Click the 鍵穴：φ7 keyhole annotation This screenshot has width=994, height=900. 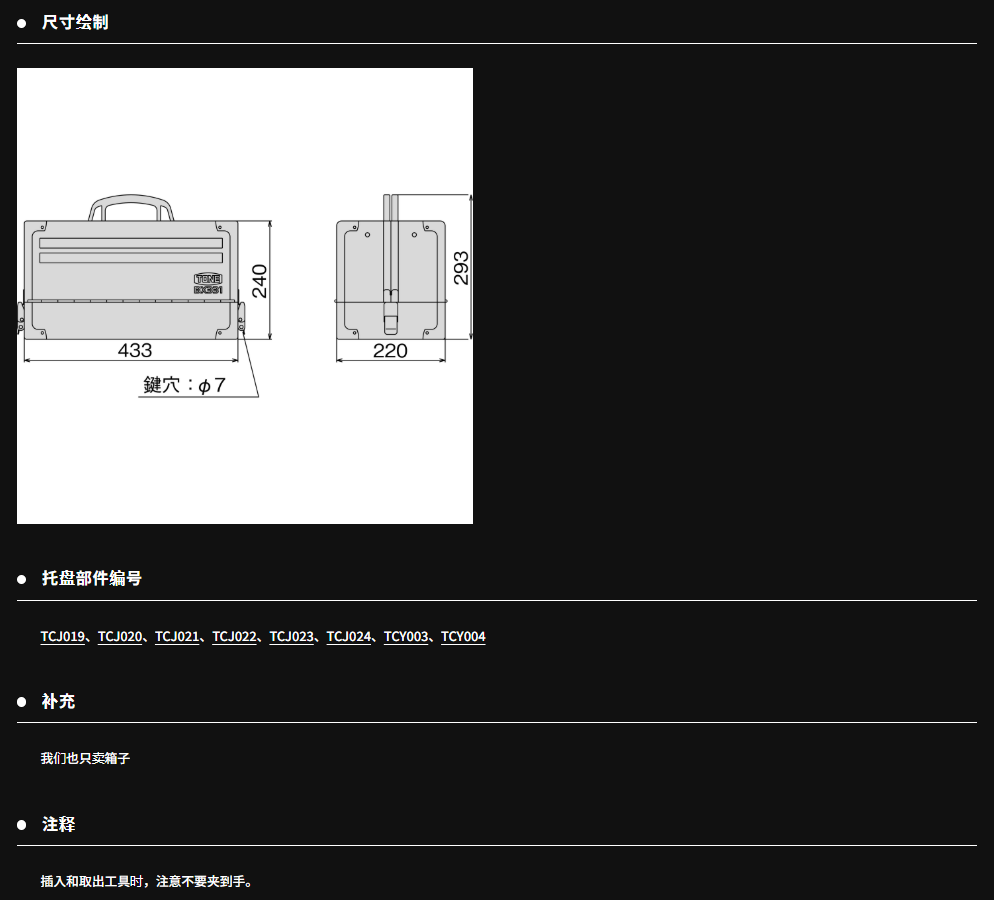pos(185,385)
